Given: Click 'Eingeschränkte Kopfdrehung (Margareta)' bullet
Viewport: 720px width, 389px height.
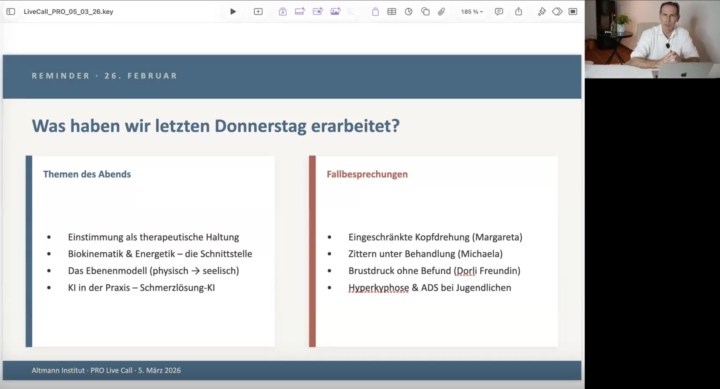Looking at the screenshot, I should pyautogui.click(x=435, y=237).
